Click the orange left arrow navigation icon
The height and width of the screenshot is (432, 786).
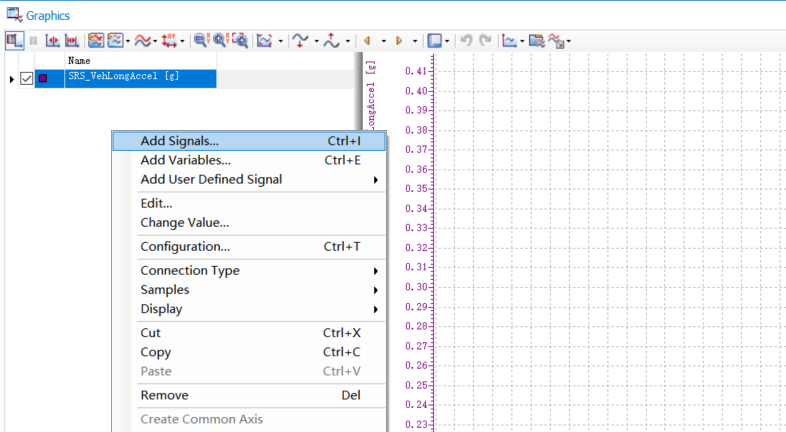[x=367, y=41]
